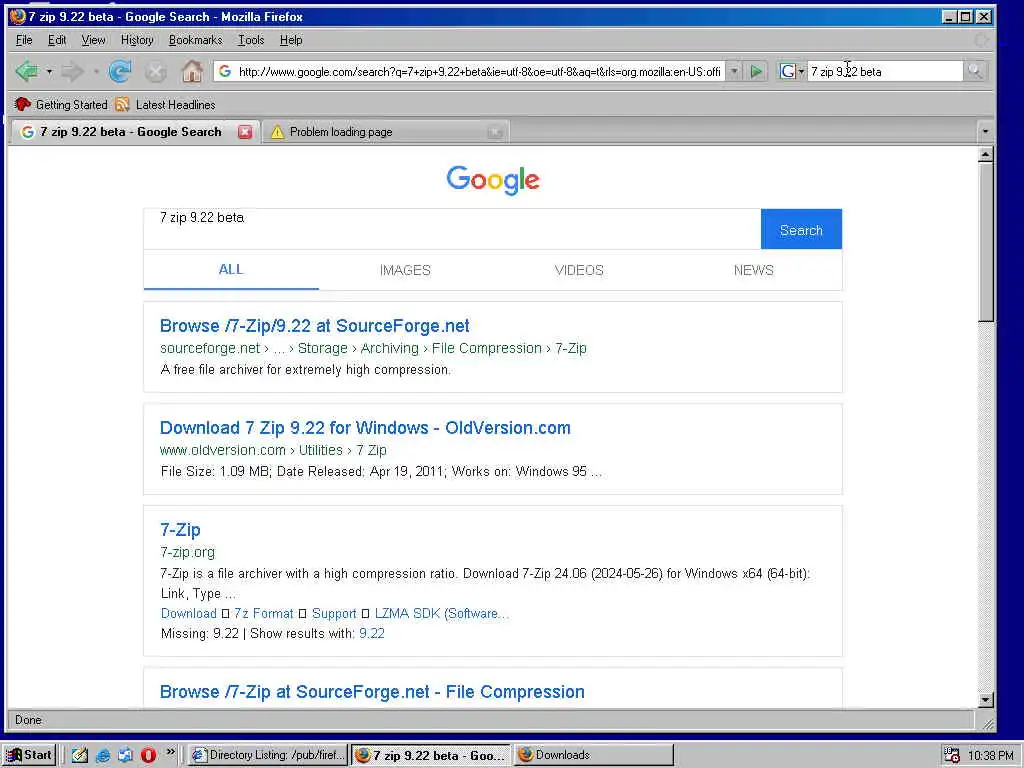Click the clock showing 10:38 PM
Screen dimensions: 1024x768
(x=991, y=756)
